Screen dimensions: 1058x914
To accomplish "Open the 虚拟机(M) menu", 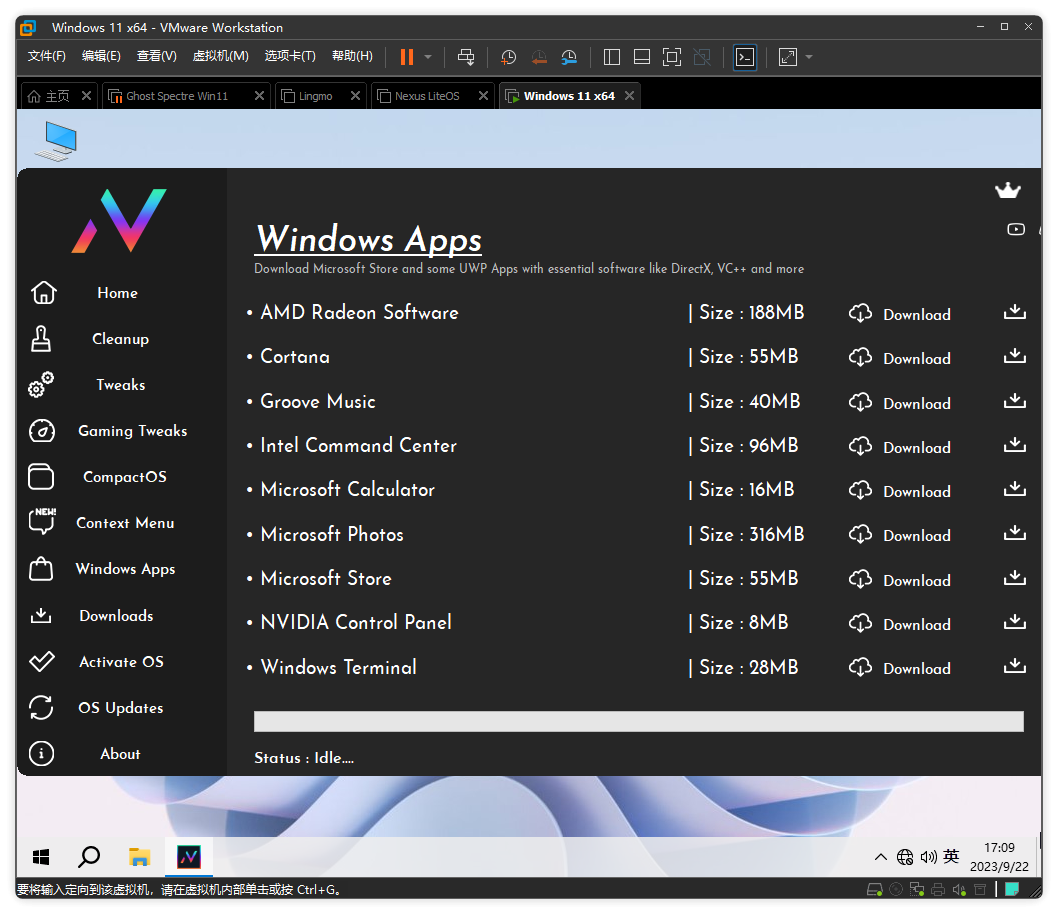I will tap(220, 56).
